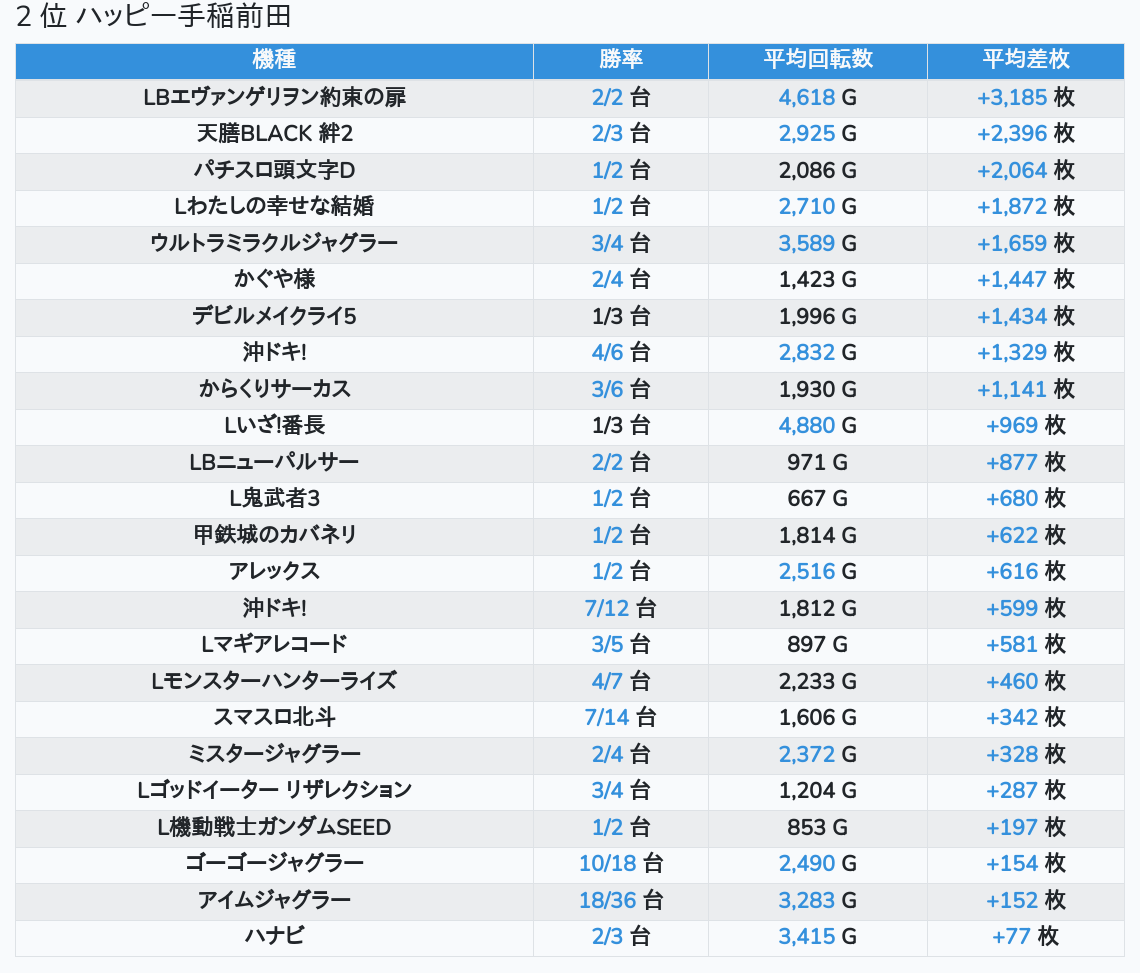Select the ゴーゴージャグラー machine name
This screenshot has width=1140, height=973.
click(274, 864)
